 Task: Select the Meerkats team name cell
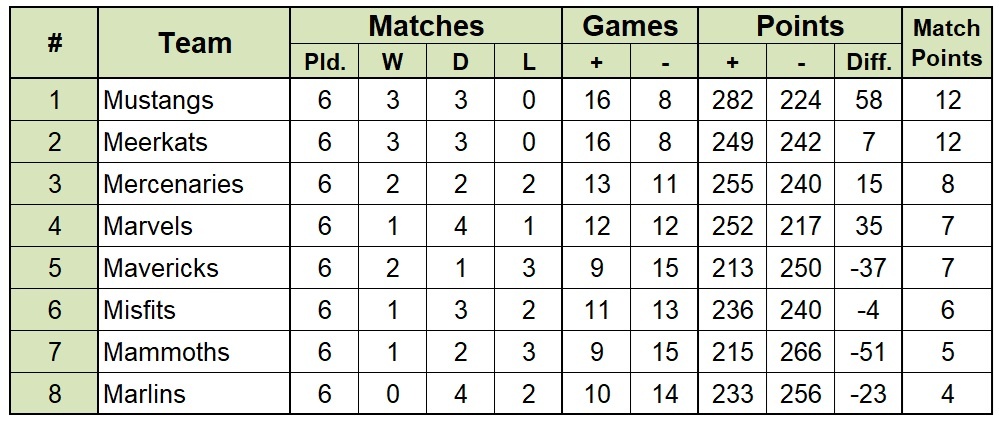click(194, 142)
